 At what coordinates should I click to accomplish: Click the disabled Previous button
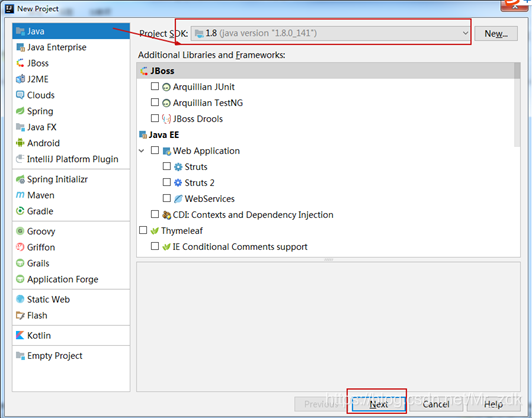322,404
